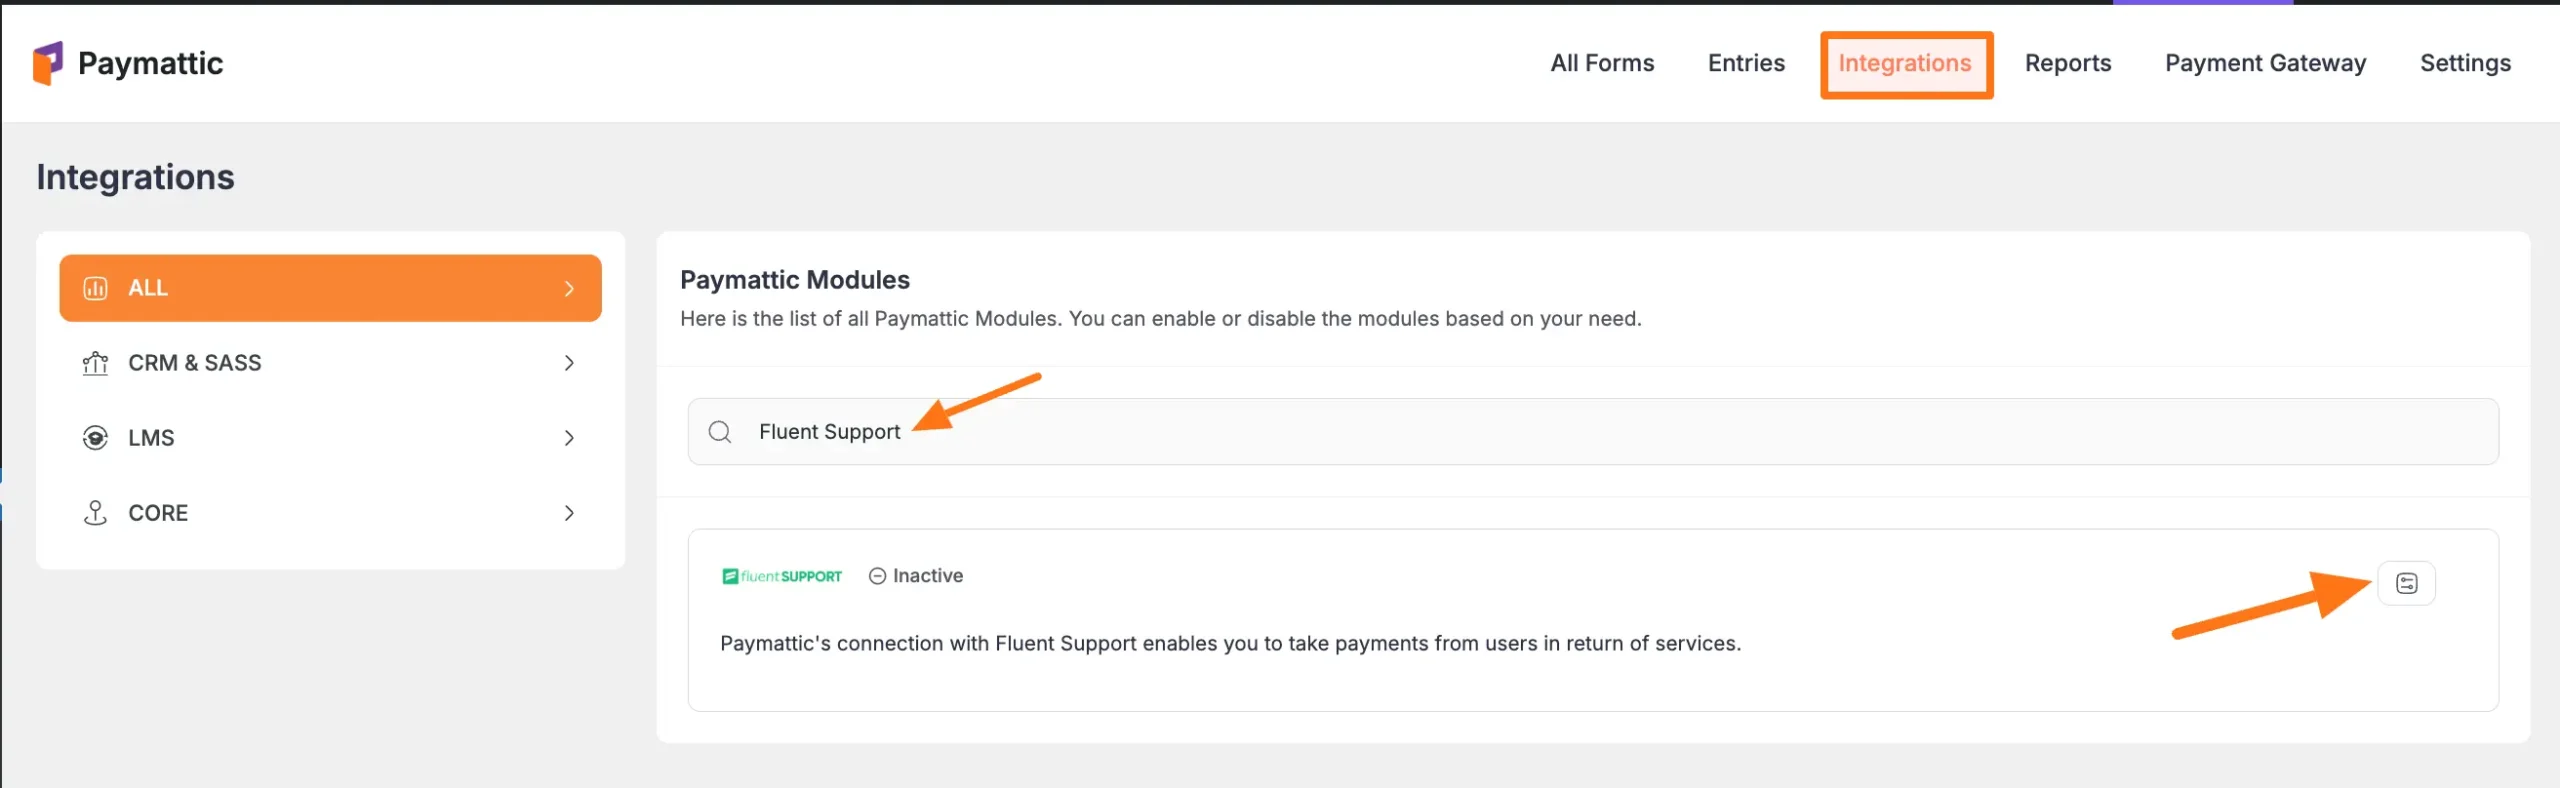Toggle the Fluent Support module switch
The height and width of the screenshot is (788, 2560).
tap(2407, 583)
